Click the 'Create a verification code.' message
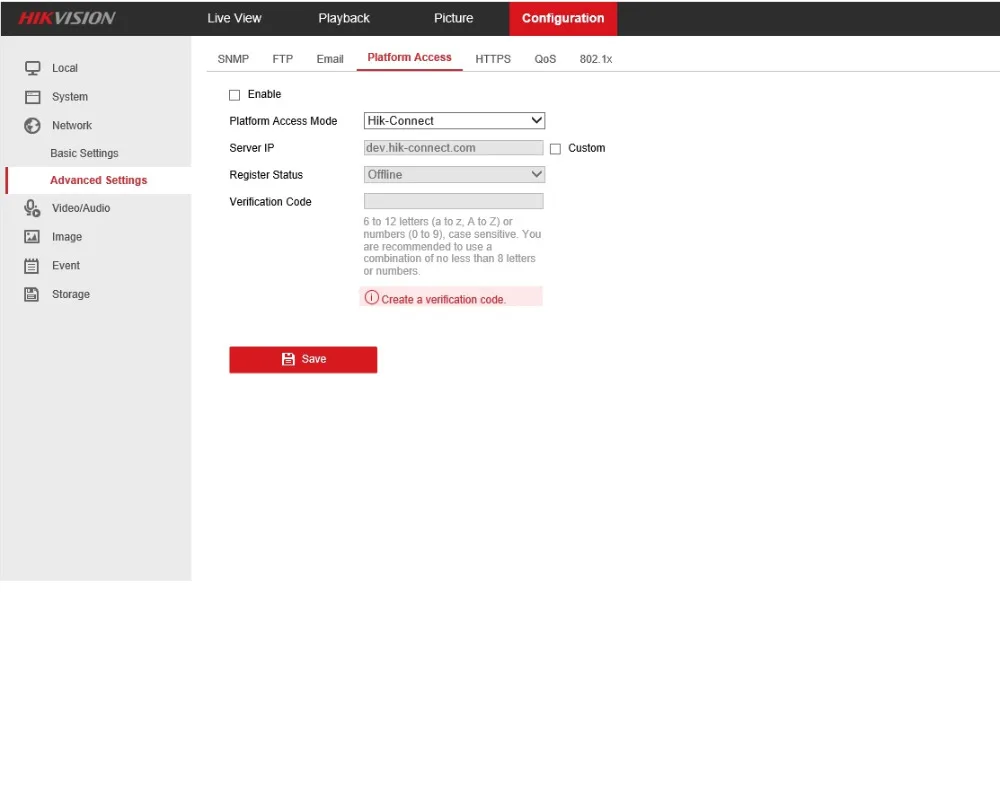Image resolution: width=1000 pixels, height=808 pixels. click(443, 300)
